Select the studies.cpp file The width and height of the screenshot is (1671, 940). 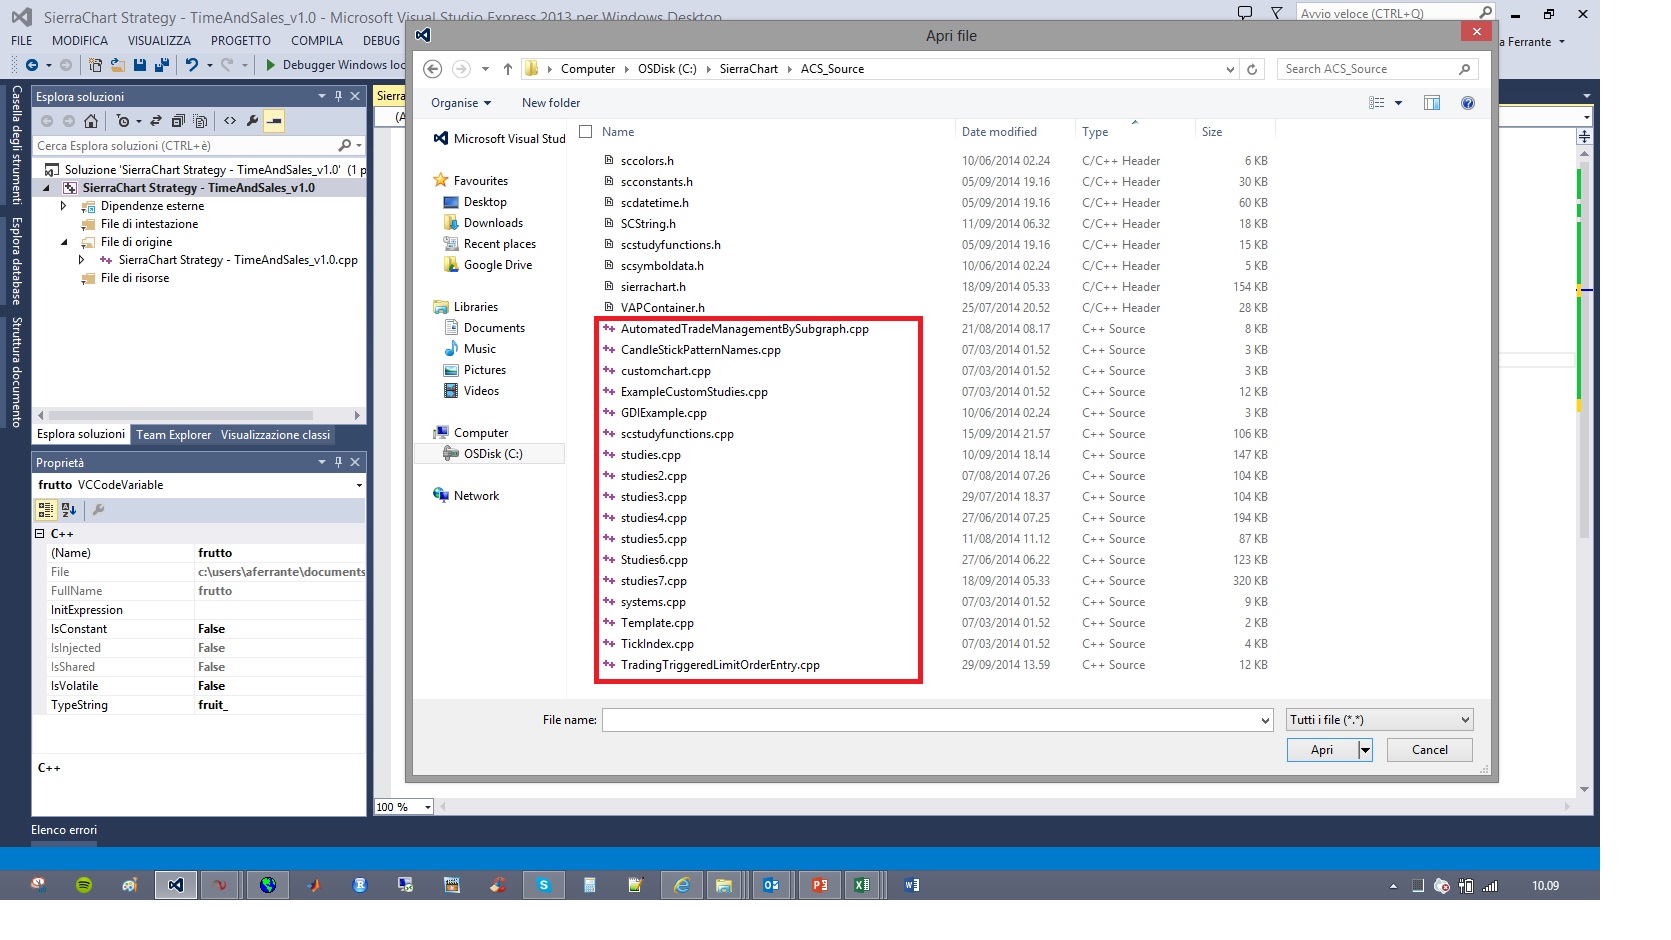[x=650, y=455]
